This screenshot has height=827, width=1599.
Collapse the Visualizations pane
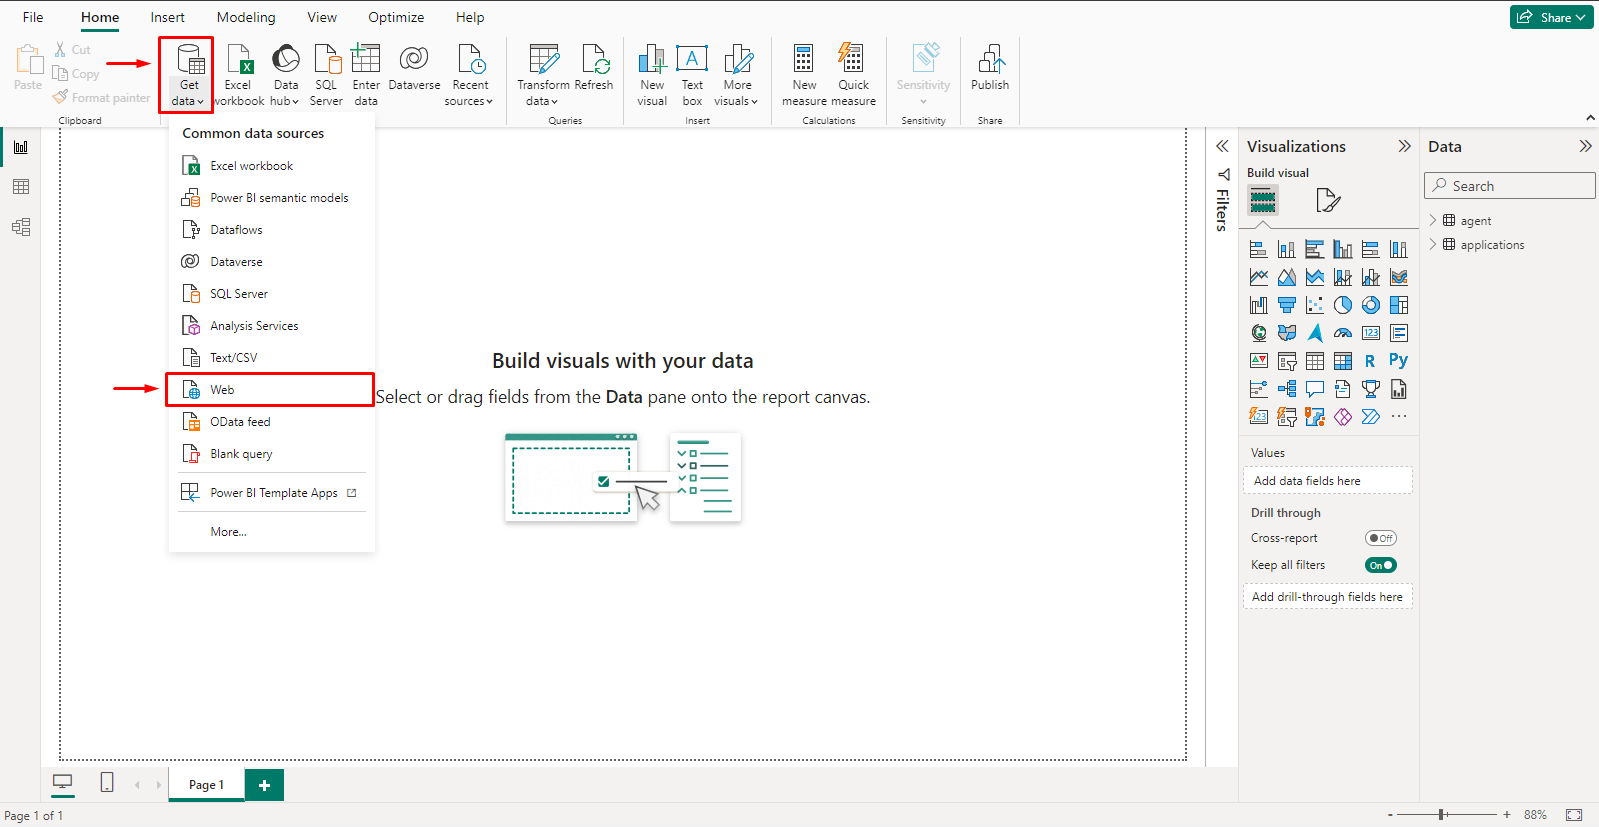(1404, 146)
